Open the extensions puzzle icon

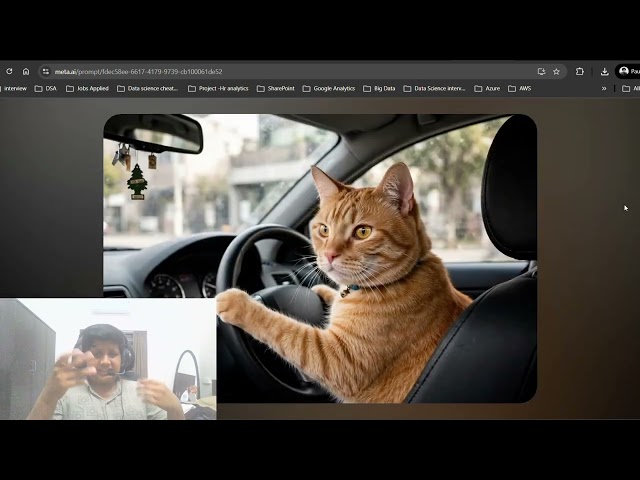tap(580, 71)
